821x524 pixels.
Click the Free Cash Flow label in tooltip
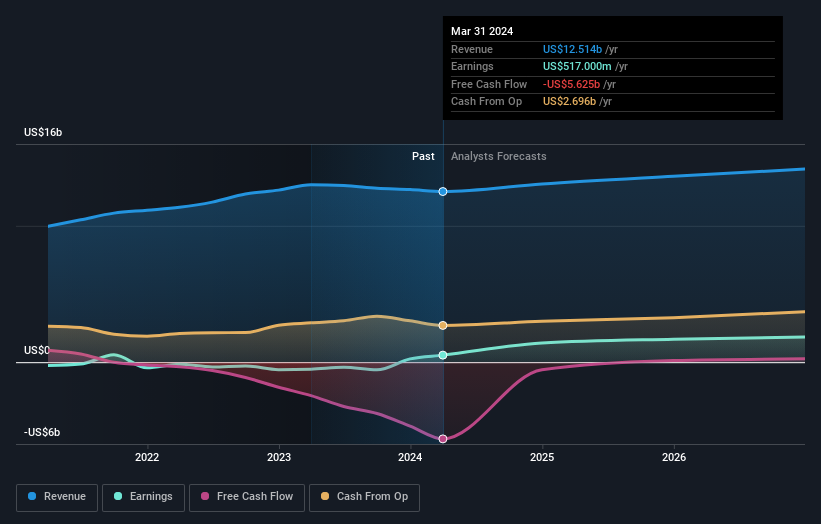pyautogui.click(x=489, y=84)
